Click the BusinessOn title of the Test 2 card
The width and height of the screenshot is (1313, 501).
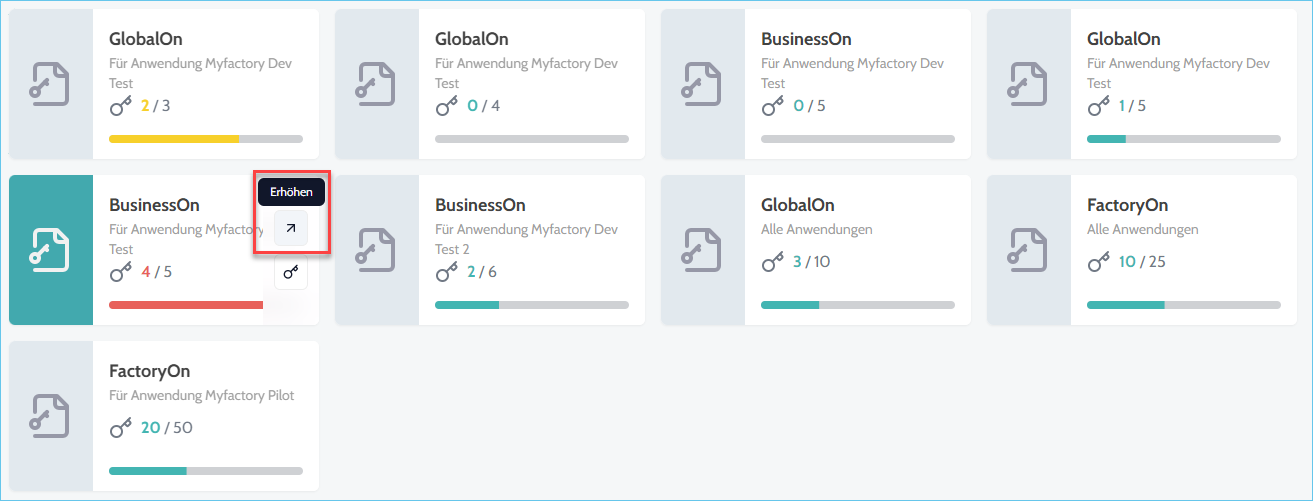pos(480,205)
